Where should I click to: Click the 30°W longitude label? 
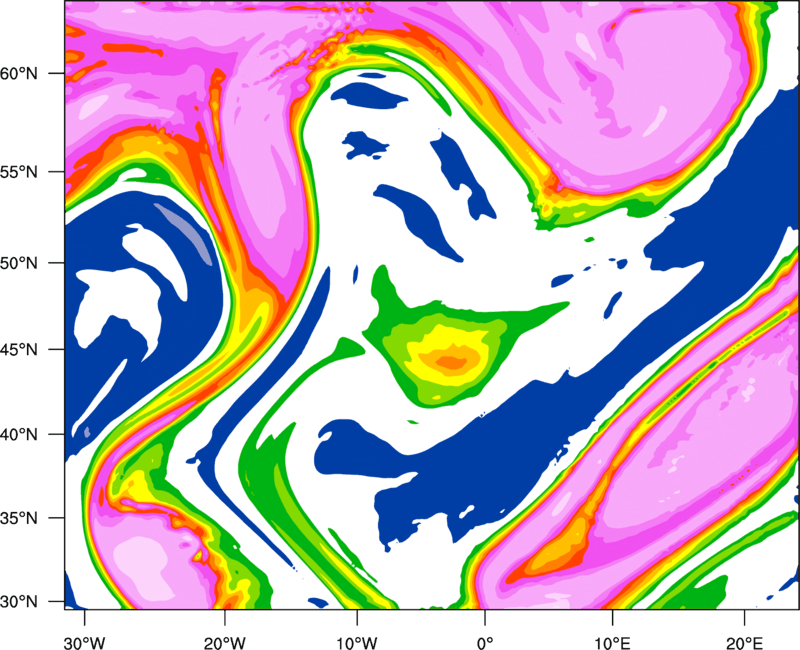pyautogui.click(x=85, y=643)
